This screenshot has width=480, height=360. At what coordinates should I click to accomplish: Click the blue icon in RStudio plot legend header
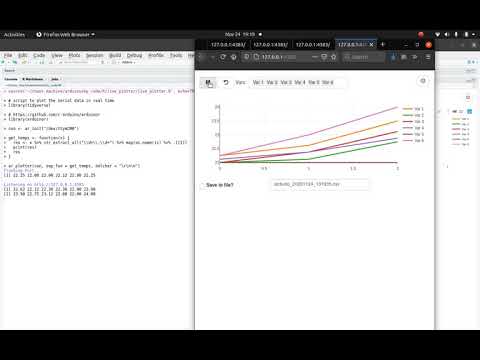470,111
